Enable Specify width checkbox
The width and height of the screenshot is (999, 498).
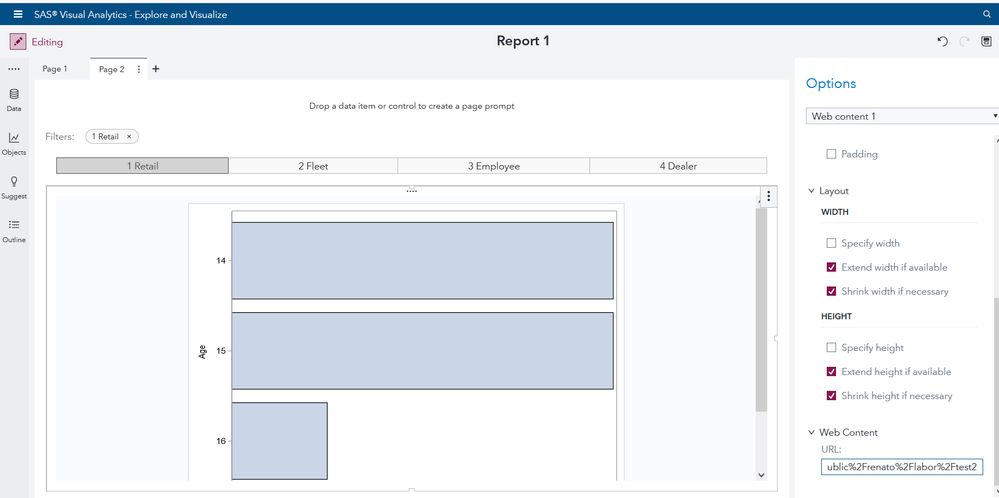(831, 243)
